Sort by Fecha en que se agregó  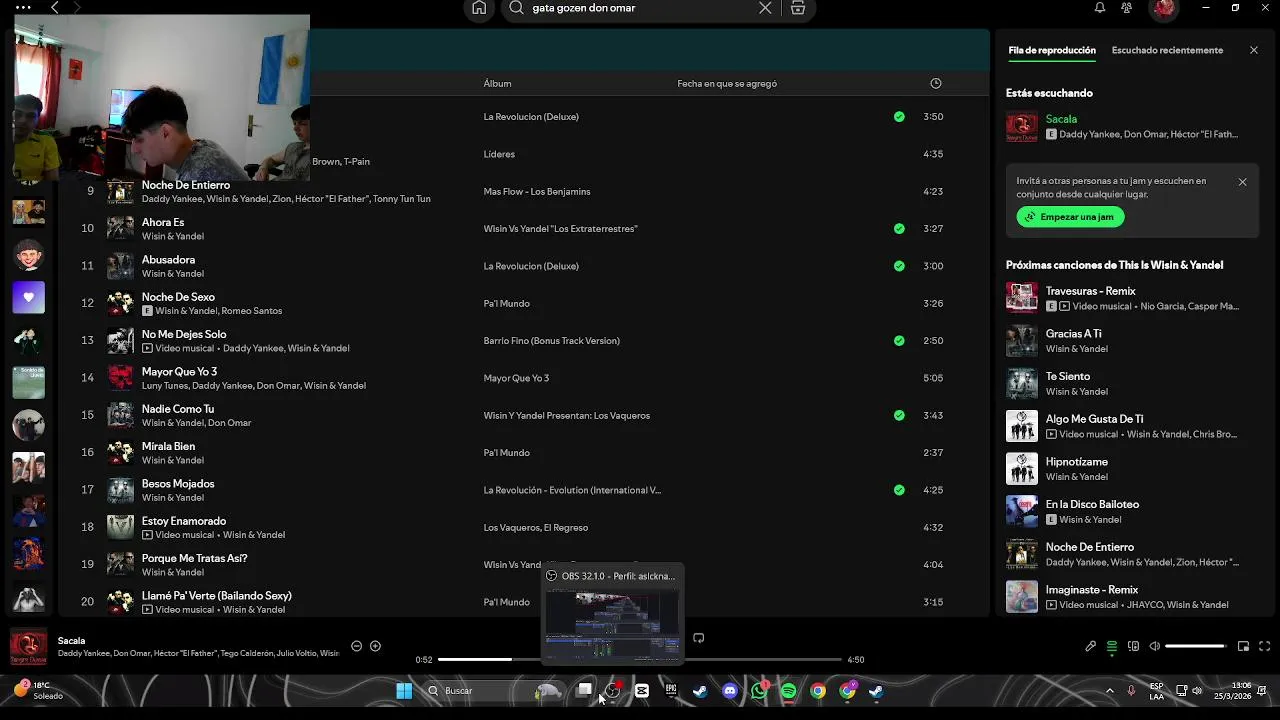pyautogui.click(x=727, y=84)
